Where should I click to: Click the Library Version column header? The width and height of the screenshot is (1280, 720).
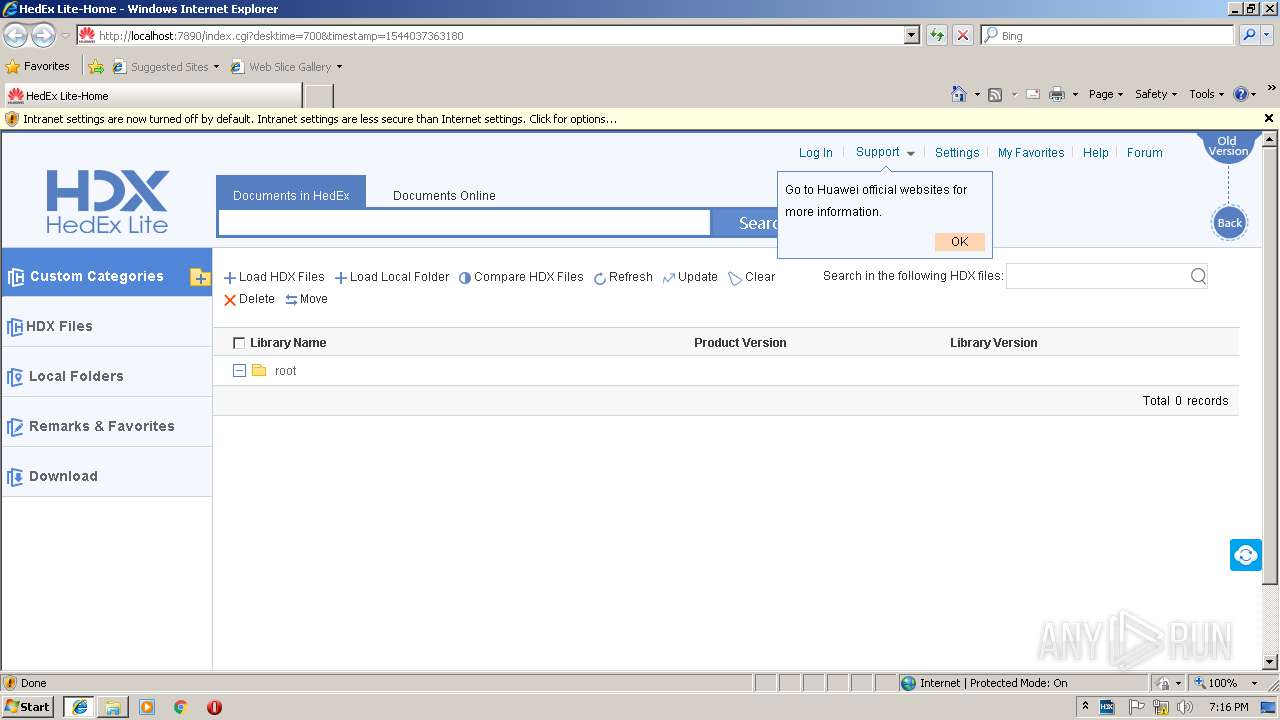tap(993, 342)
